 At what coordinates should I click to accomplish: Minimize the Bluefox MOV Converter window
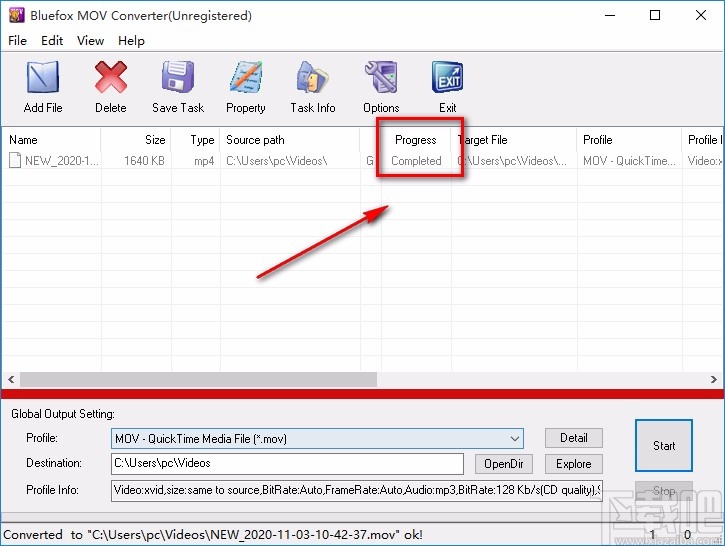610,15
